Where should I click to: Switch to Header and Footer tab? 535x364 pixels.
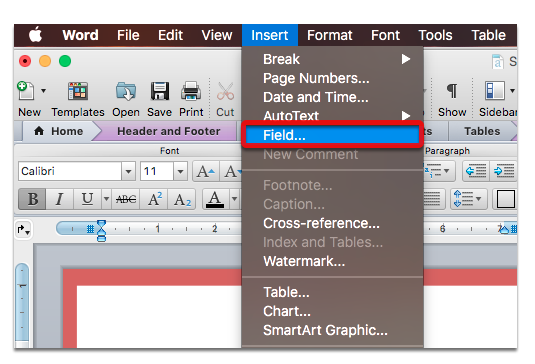click(169, 131)
